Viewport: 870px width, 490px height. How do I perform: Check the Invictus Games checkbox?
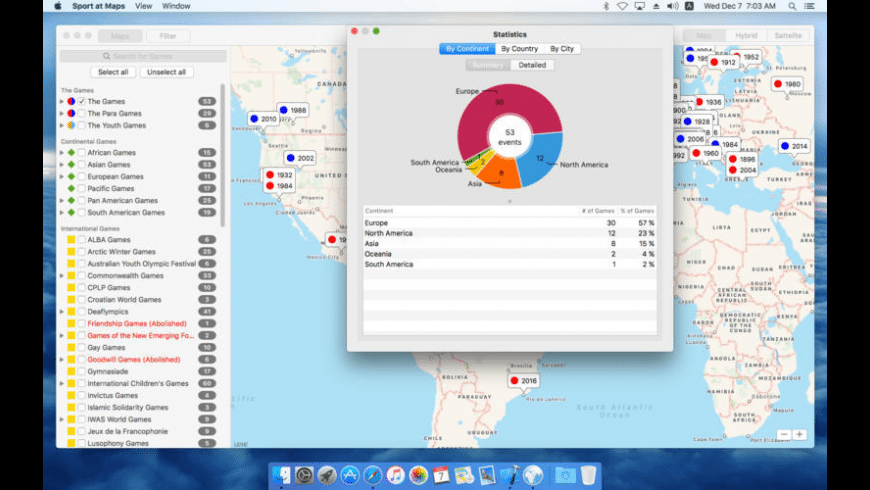[82, 396]
